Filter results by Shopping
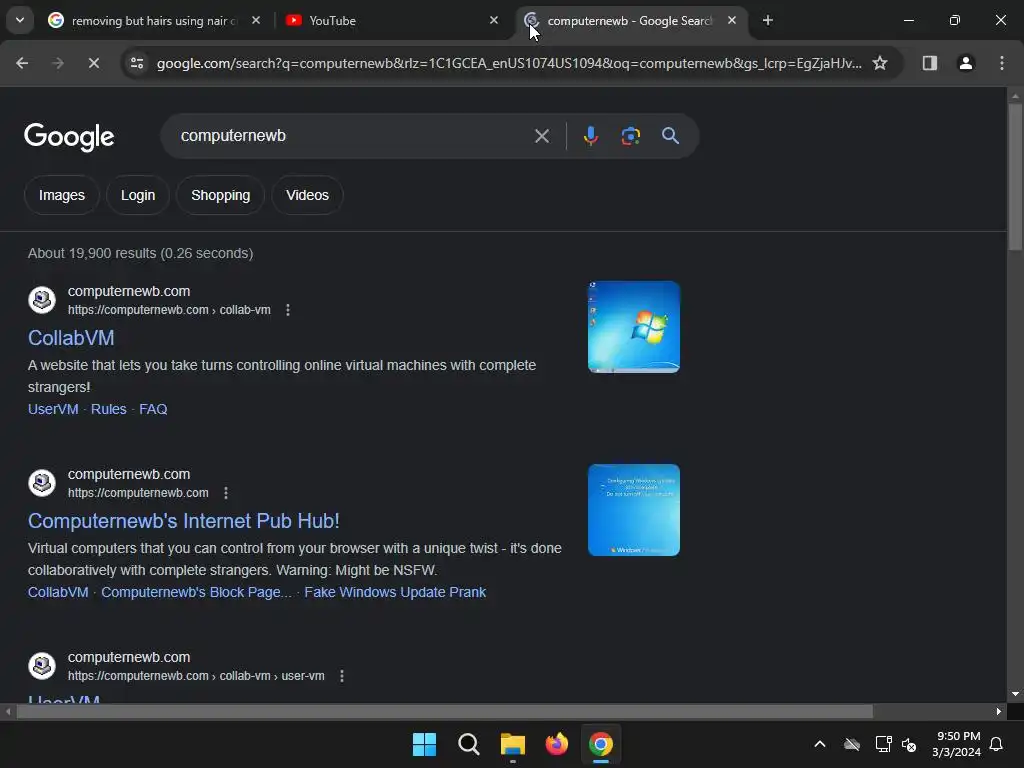This screenshot has height=768, width=1024. tap(221, 195)
